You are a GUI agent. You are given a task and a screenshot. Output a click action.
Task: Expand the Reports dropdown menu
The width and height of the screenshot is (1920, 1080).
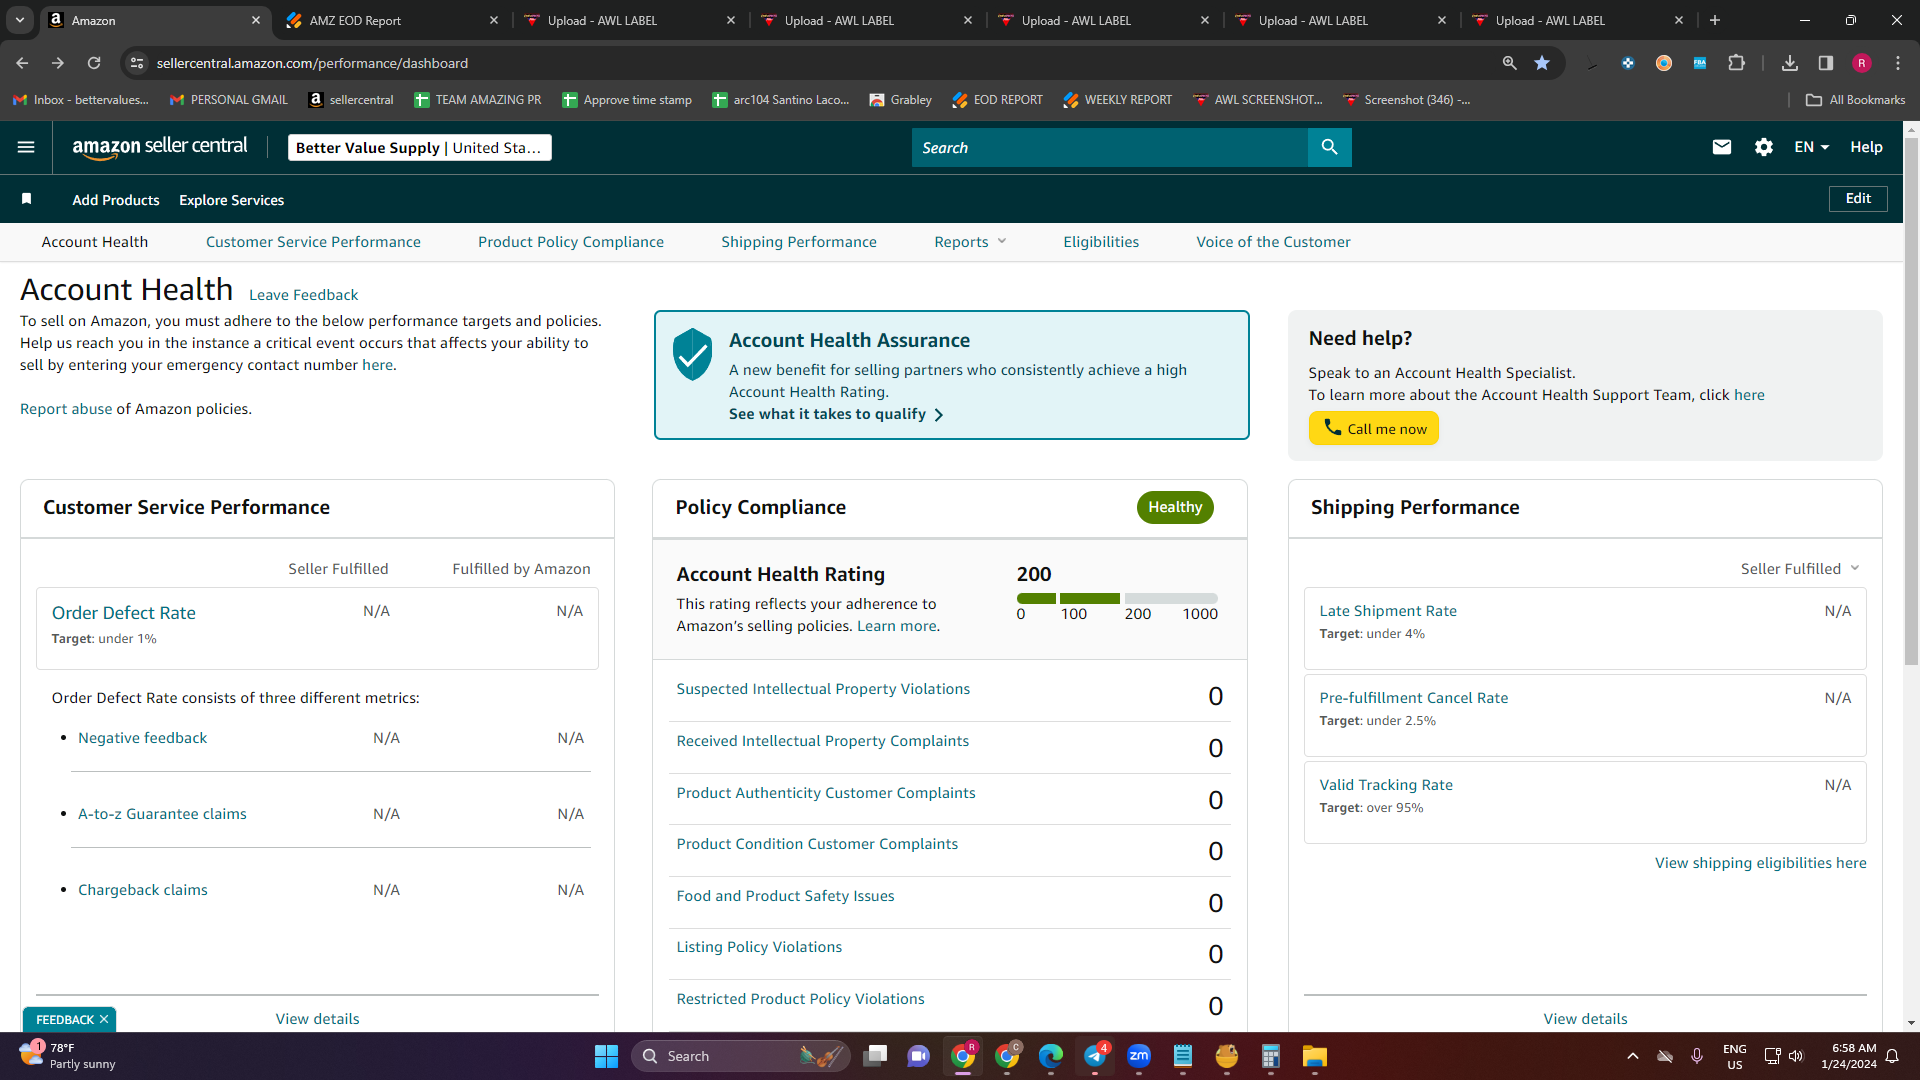pos(970,241)
